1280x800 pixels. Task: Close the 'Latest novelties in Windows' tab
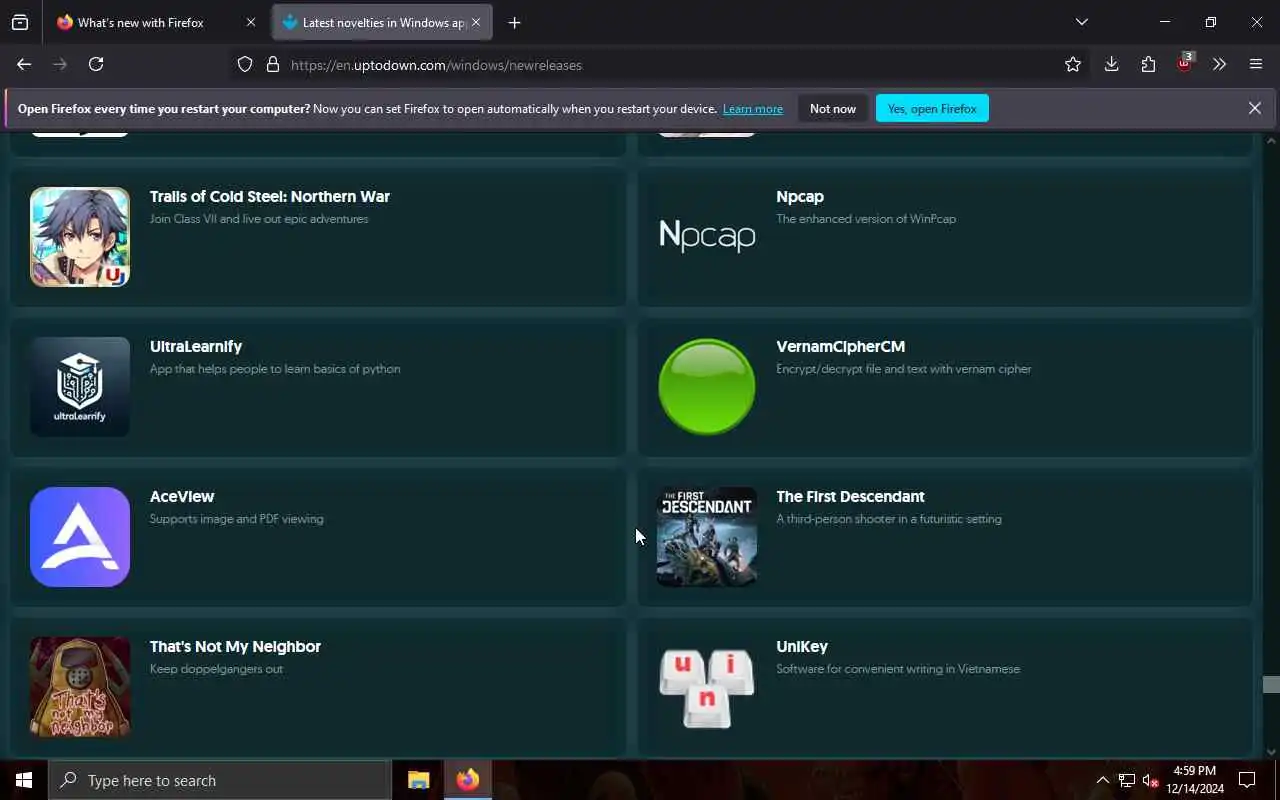point(476,22)
